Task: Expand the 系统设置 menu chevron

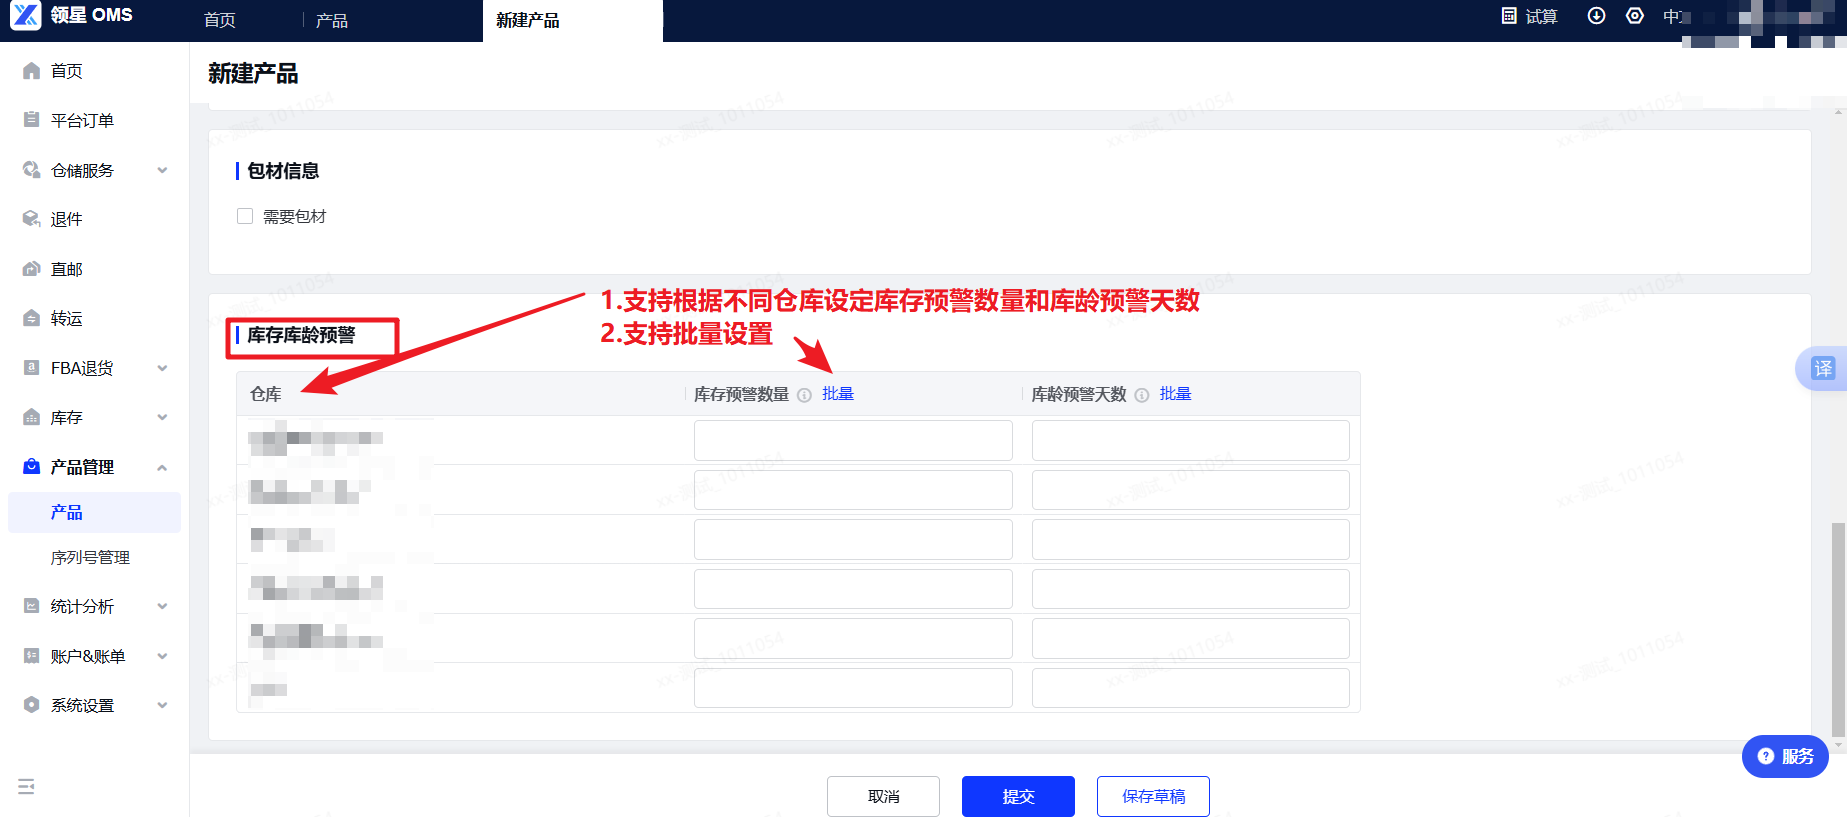Action: 162,705
